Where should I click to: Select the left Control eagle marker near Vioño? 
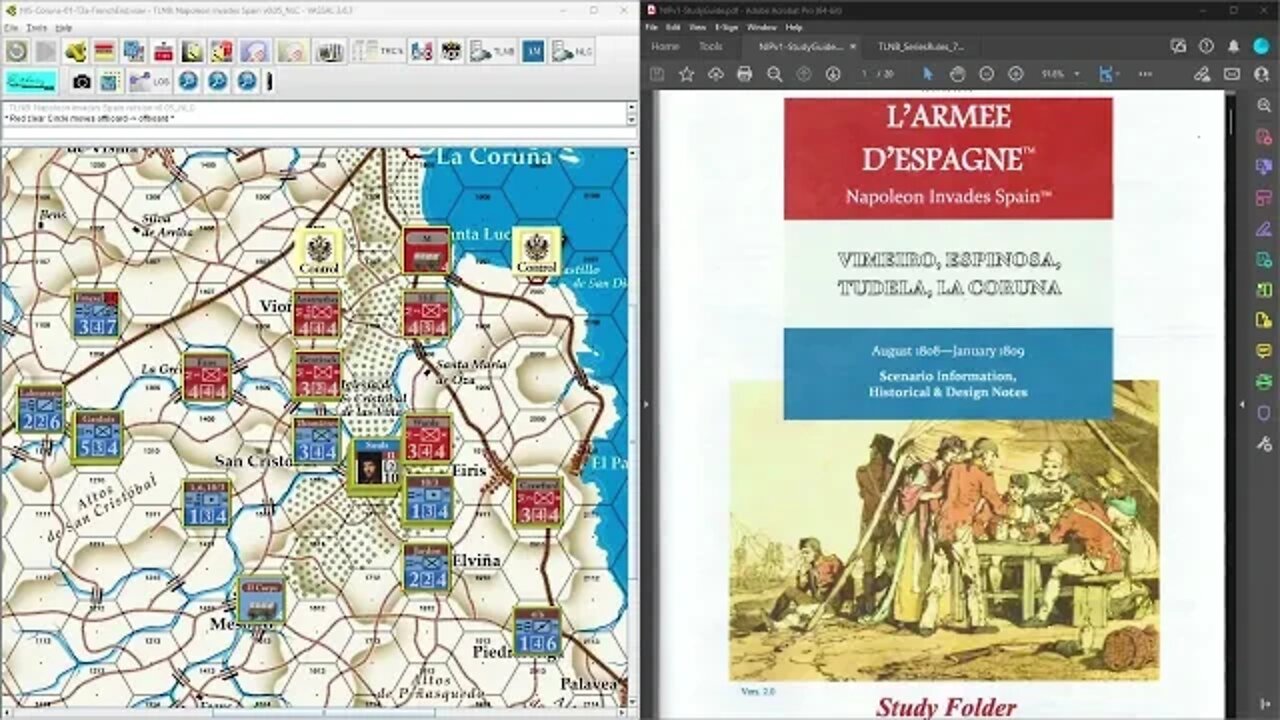319,253
